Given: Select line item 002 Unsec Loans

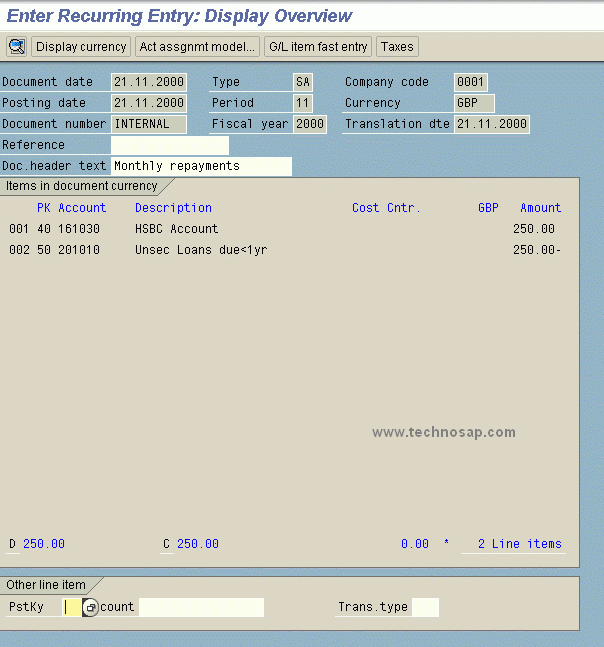Looking at the screenshot, I should [x=200, y=250].
